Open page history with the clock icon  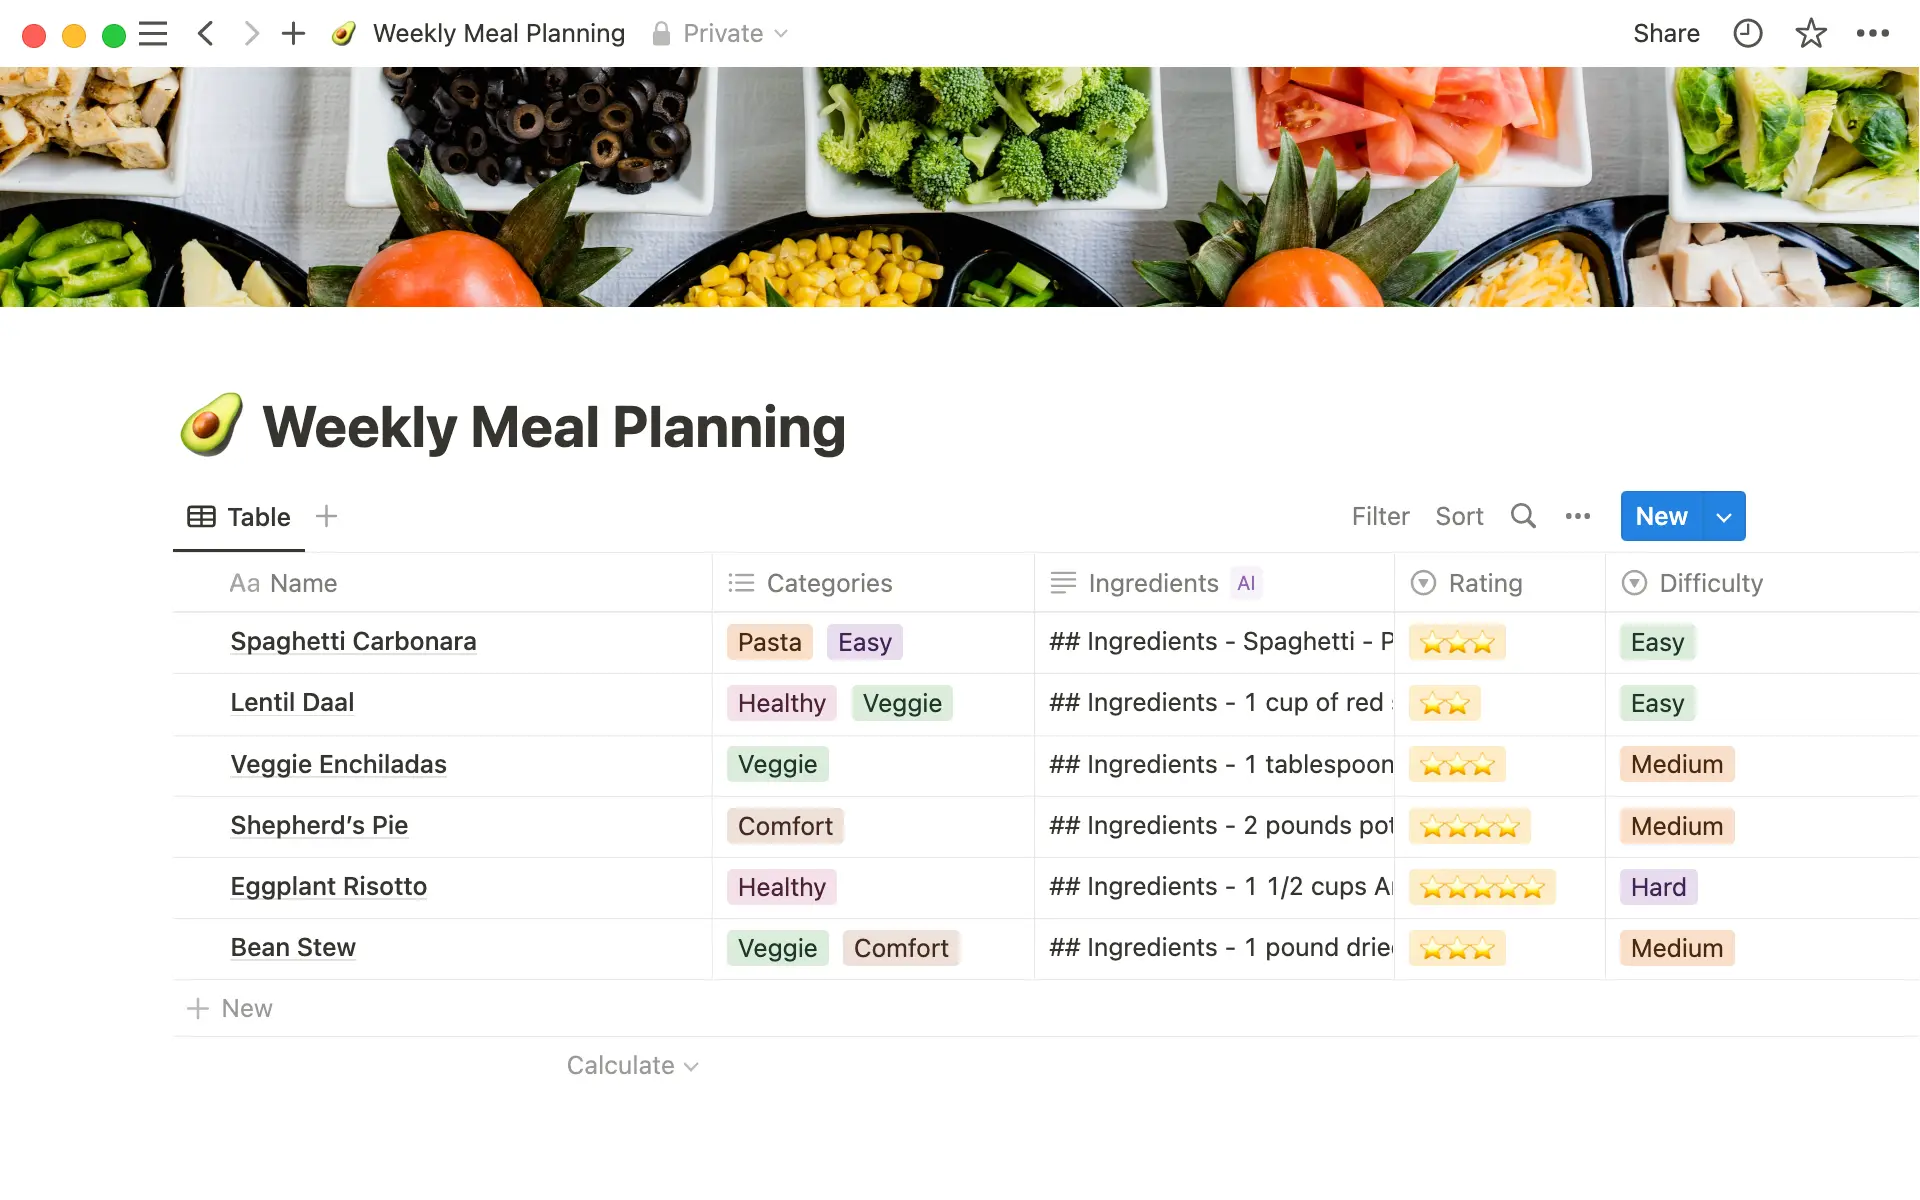1747,33
